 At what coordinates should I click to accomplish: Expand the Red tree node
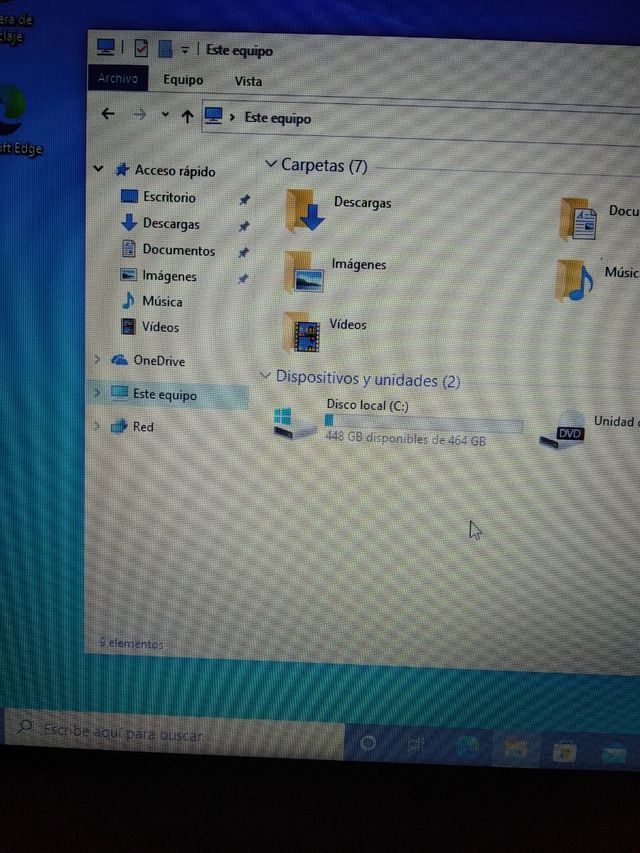[x=97, y=425]
